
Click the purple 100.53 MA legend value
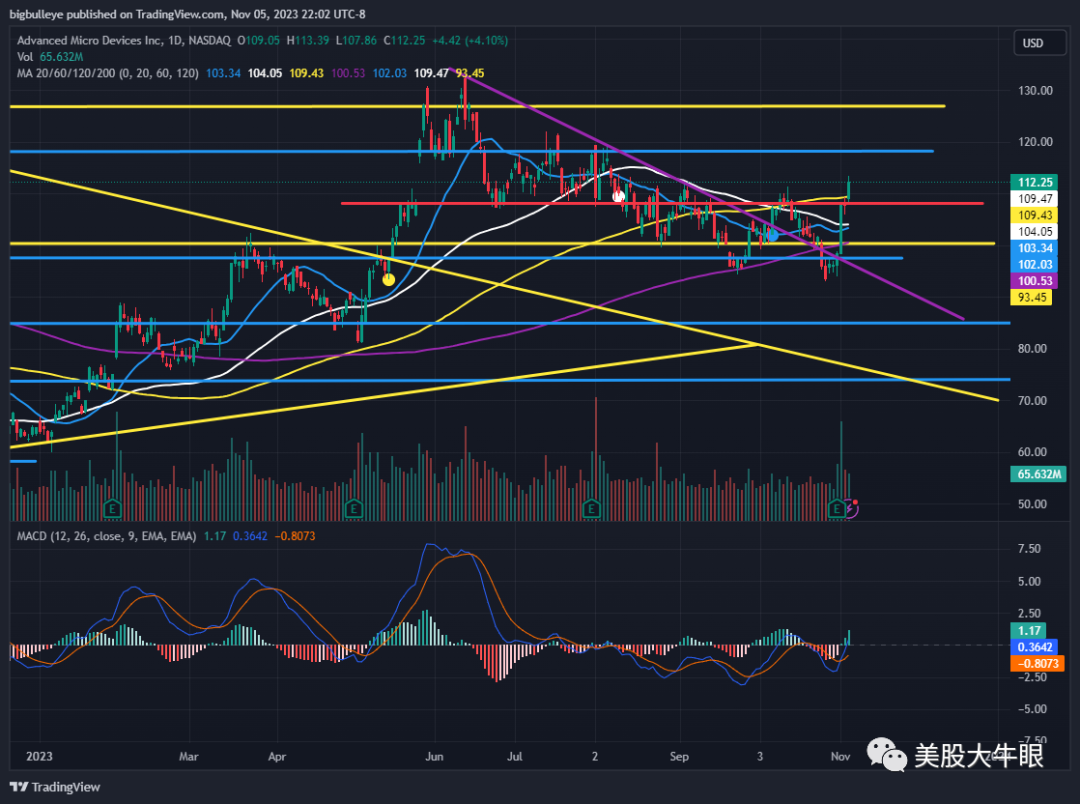point(348,73)
